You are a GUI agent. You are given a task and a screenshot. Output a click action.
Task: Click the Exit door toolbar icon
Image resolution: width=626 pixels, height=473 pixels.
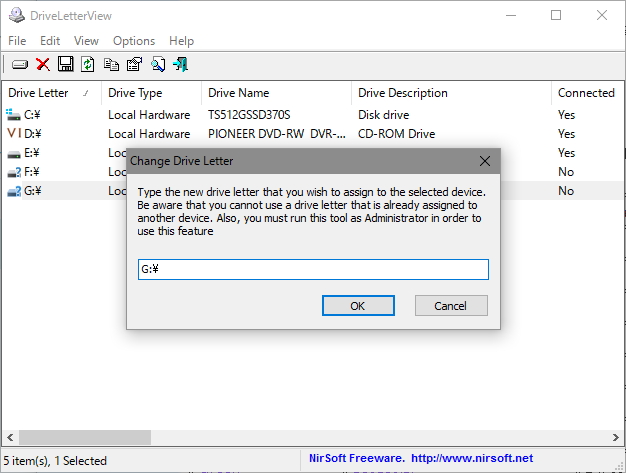pos(180,64)
